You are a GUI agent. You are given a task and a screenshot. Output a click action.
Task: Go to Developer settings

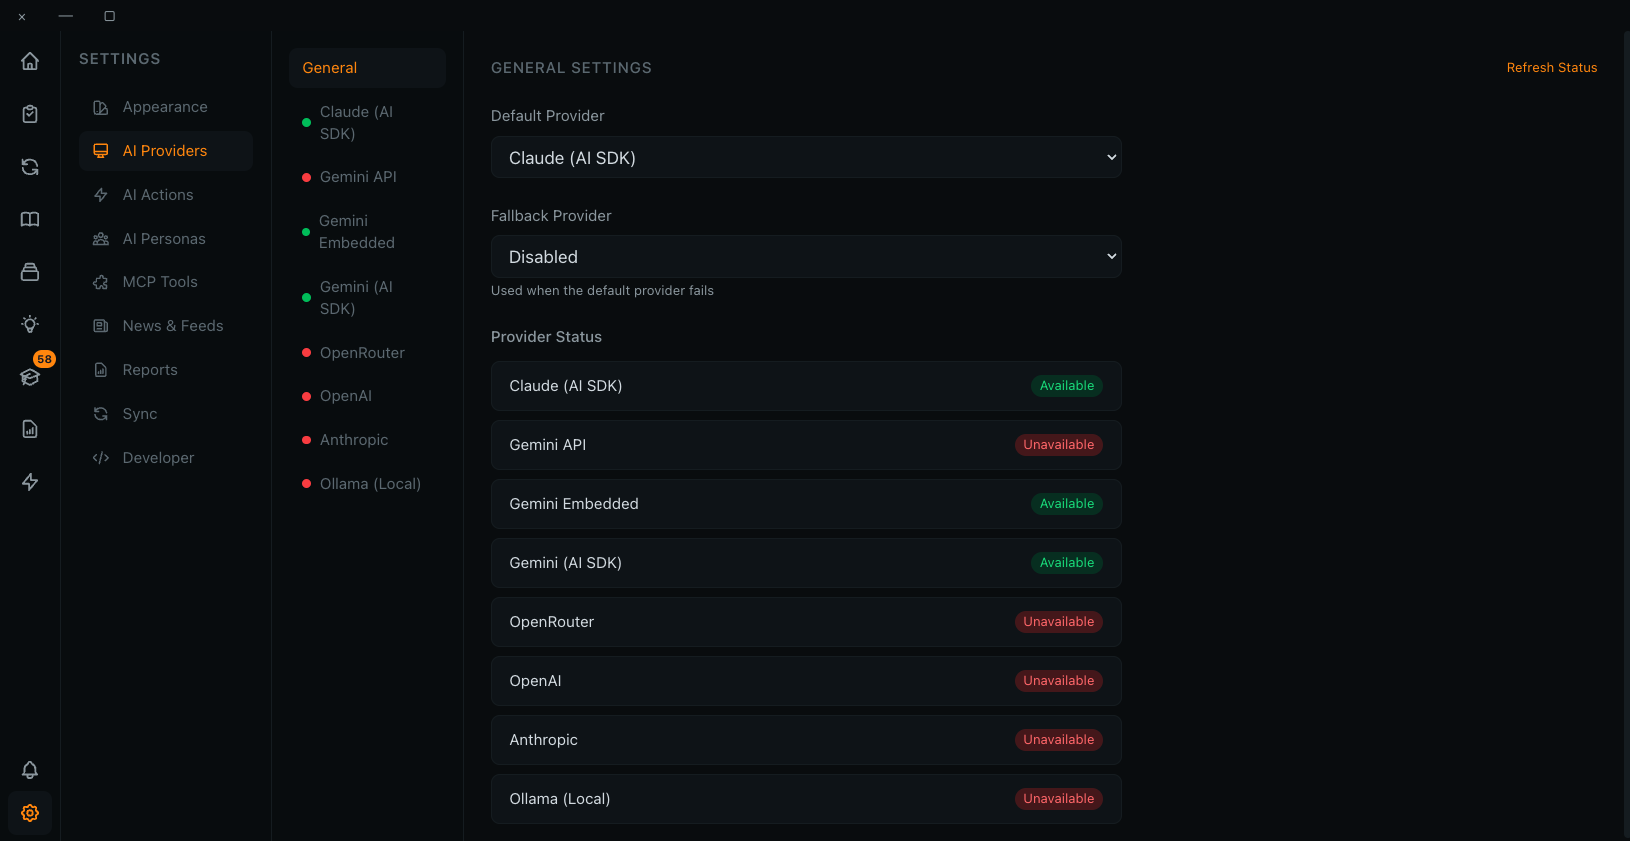[166, 458]
